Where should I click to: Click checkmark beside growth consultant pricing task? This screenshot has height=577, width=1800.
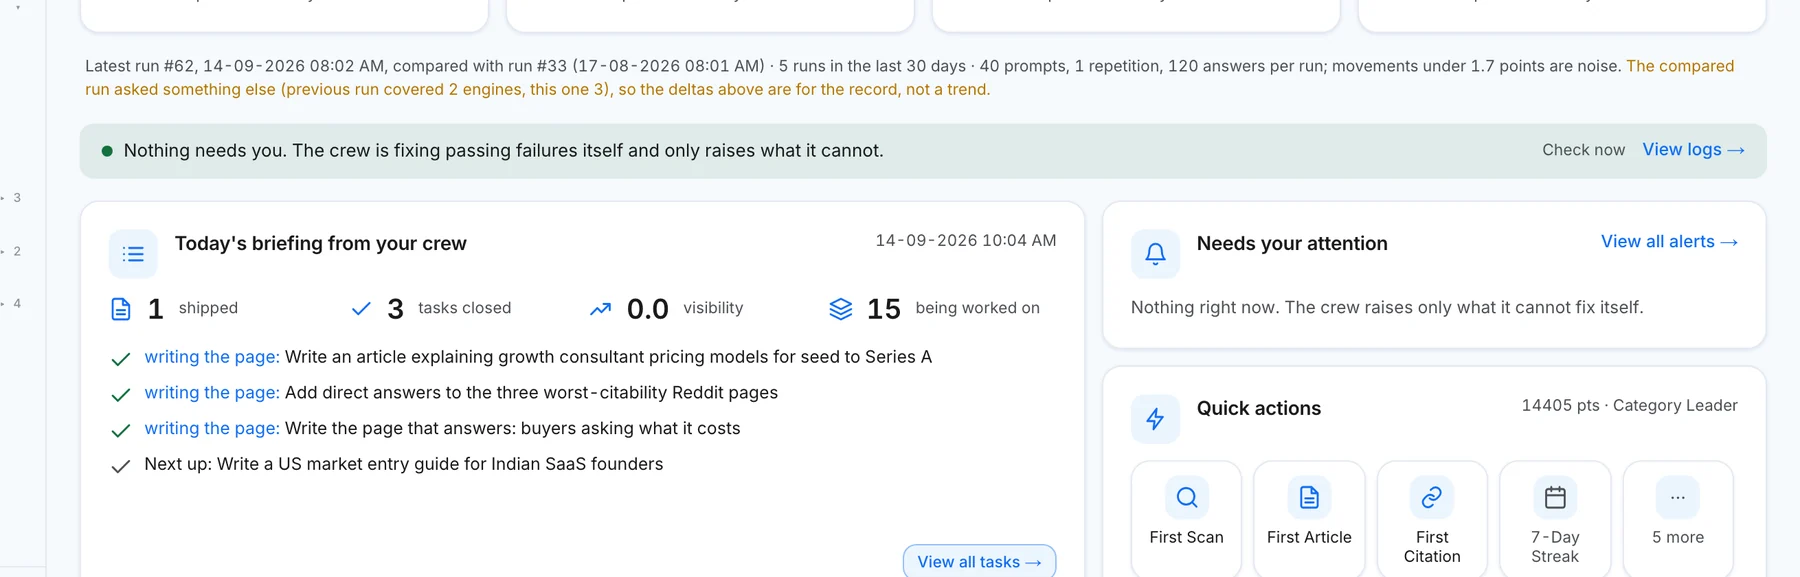click(x=121, y=359)
